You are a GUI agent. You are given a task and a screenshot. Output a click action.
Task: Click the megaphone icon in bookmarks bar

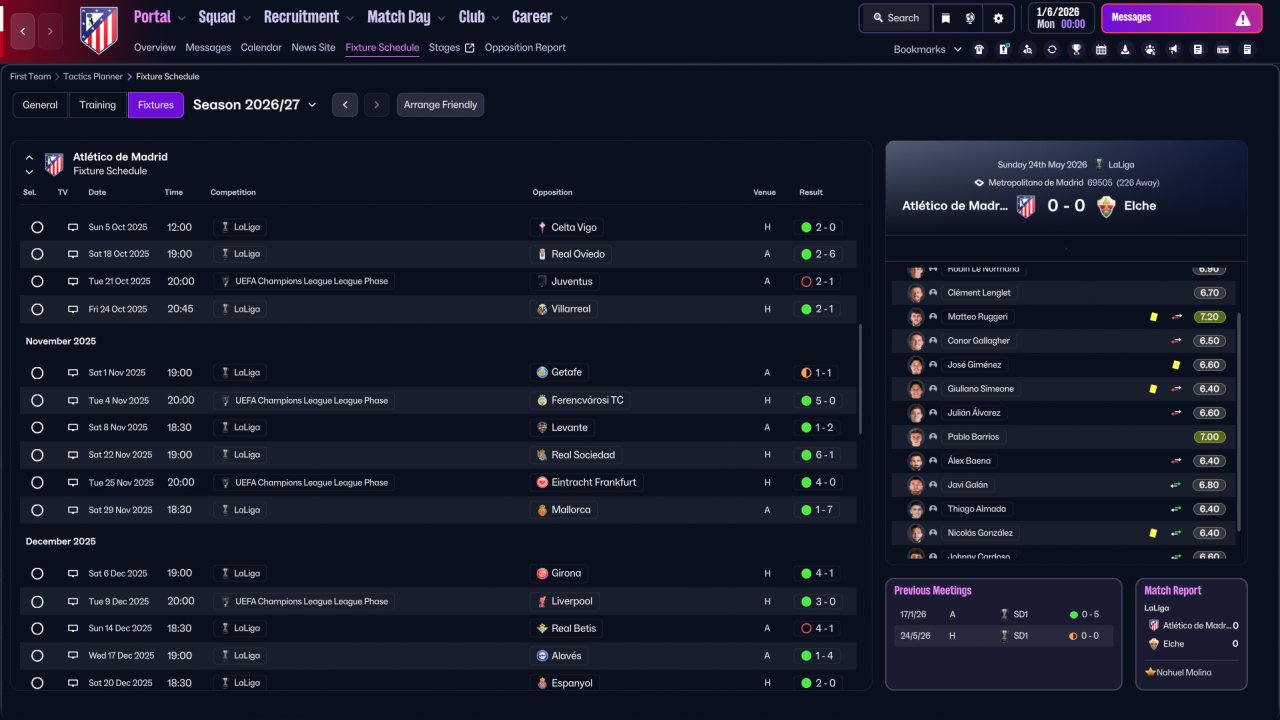click(1173, 49)
